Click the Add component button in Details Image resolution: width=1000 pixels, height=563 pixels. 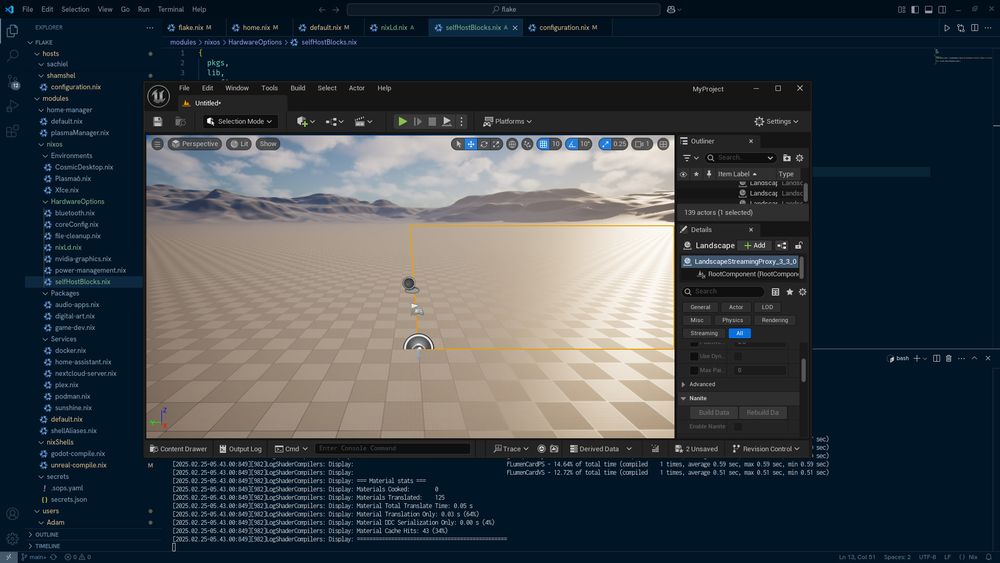coord(754,245)
